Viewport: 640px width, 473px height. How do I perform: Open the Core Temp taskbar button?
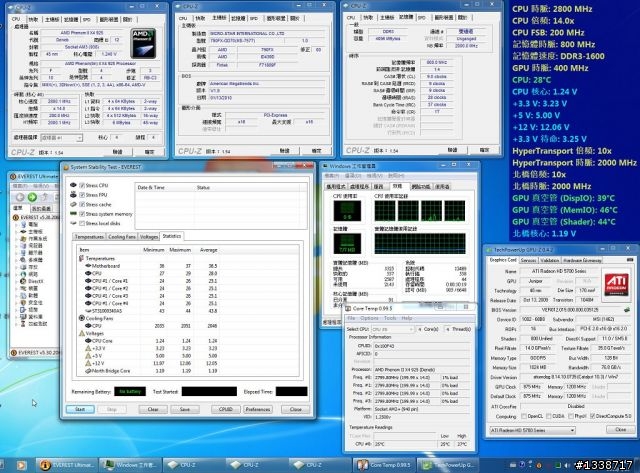[x=384, y=465]
